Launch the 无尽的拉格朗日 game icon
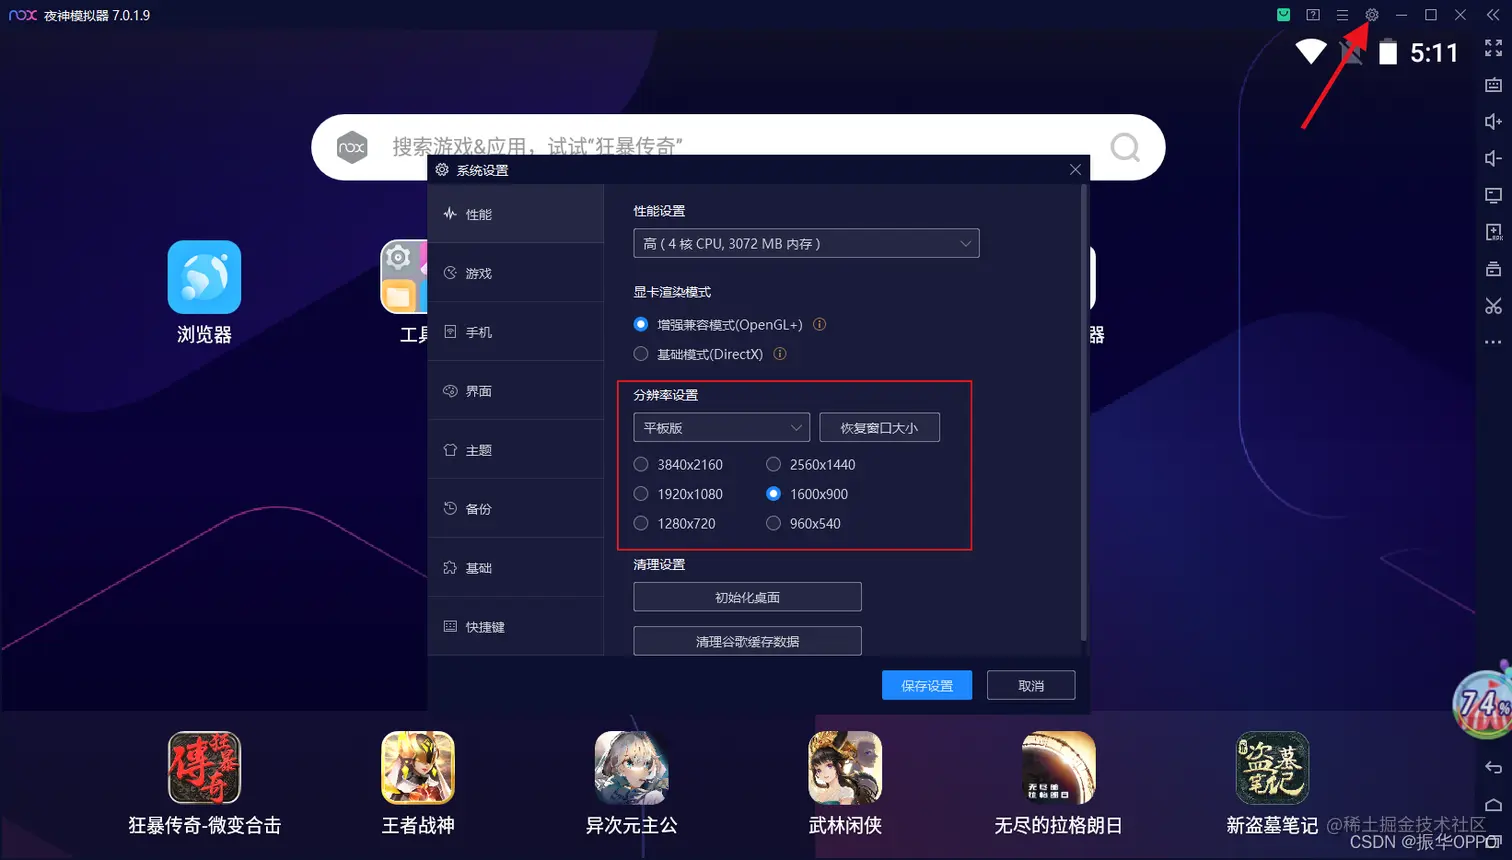The width and height of the screenshot is (1512, 860). pos(1058,767)
